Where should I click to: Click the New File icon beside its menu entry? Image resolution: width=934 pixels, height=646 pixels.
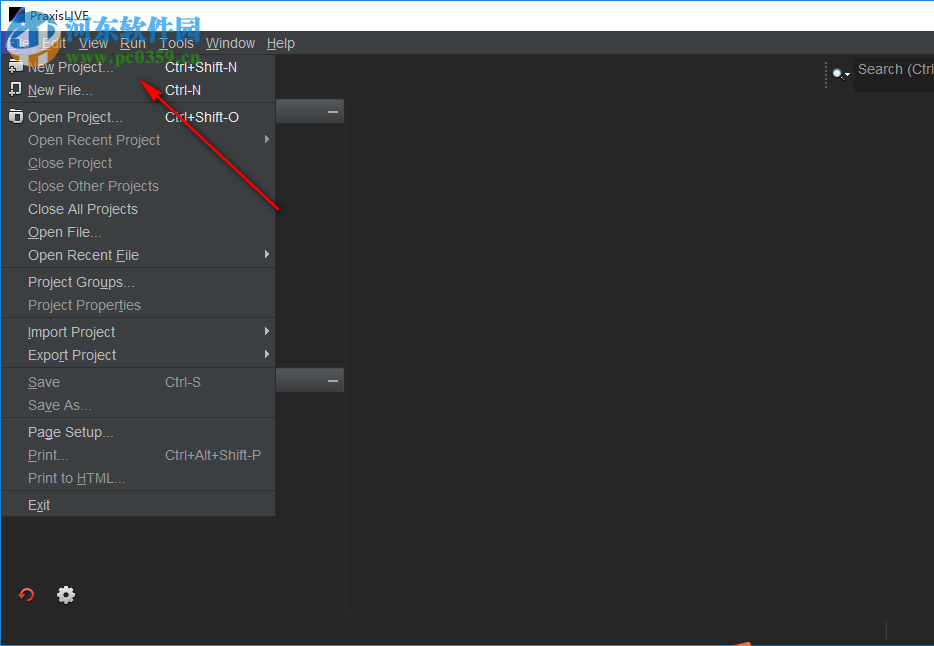coord(15,89)
